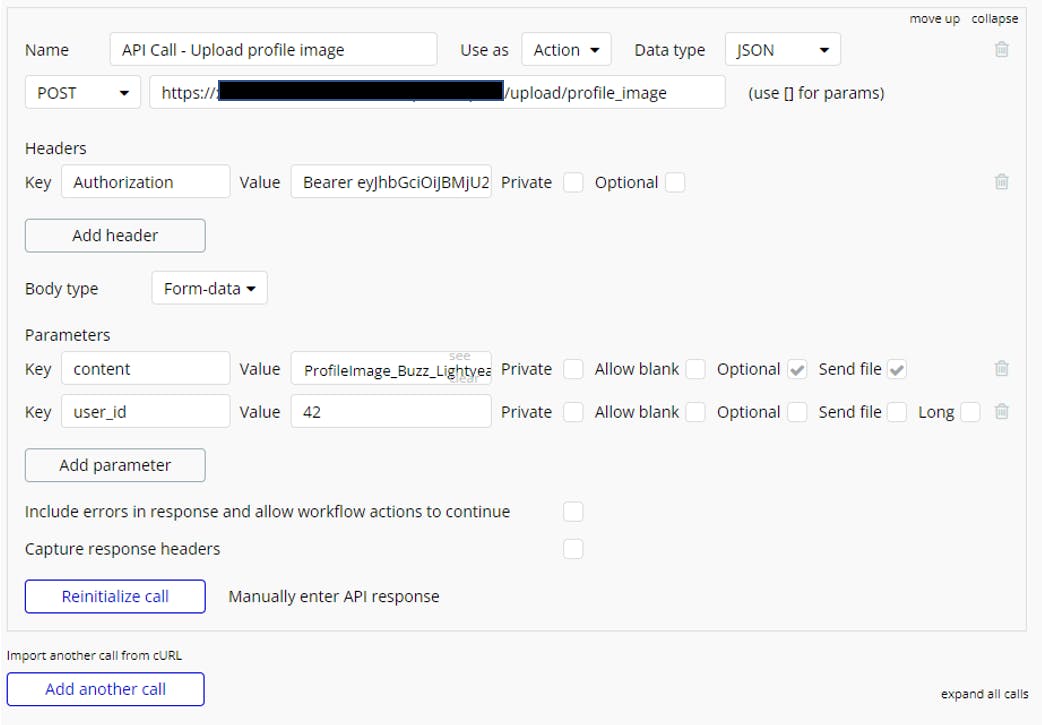Toggle Private checkbox for Authorization header

coord(573,182)
